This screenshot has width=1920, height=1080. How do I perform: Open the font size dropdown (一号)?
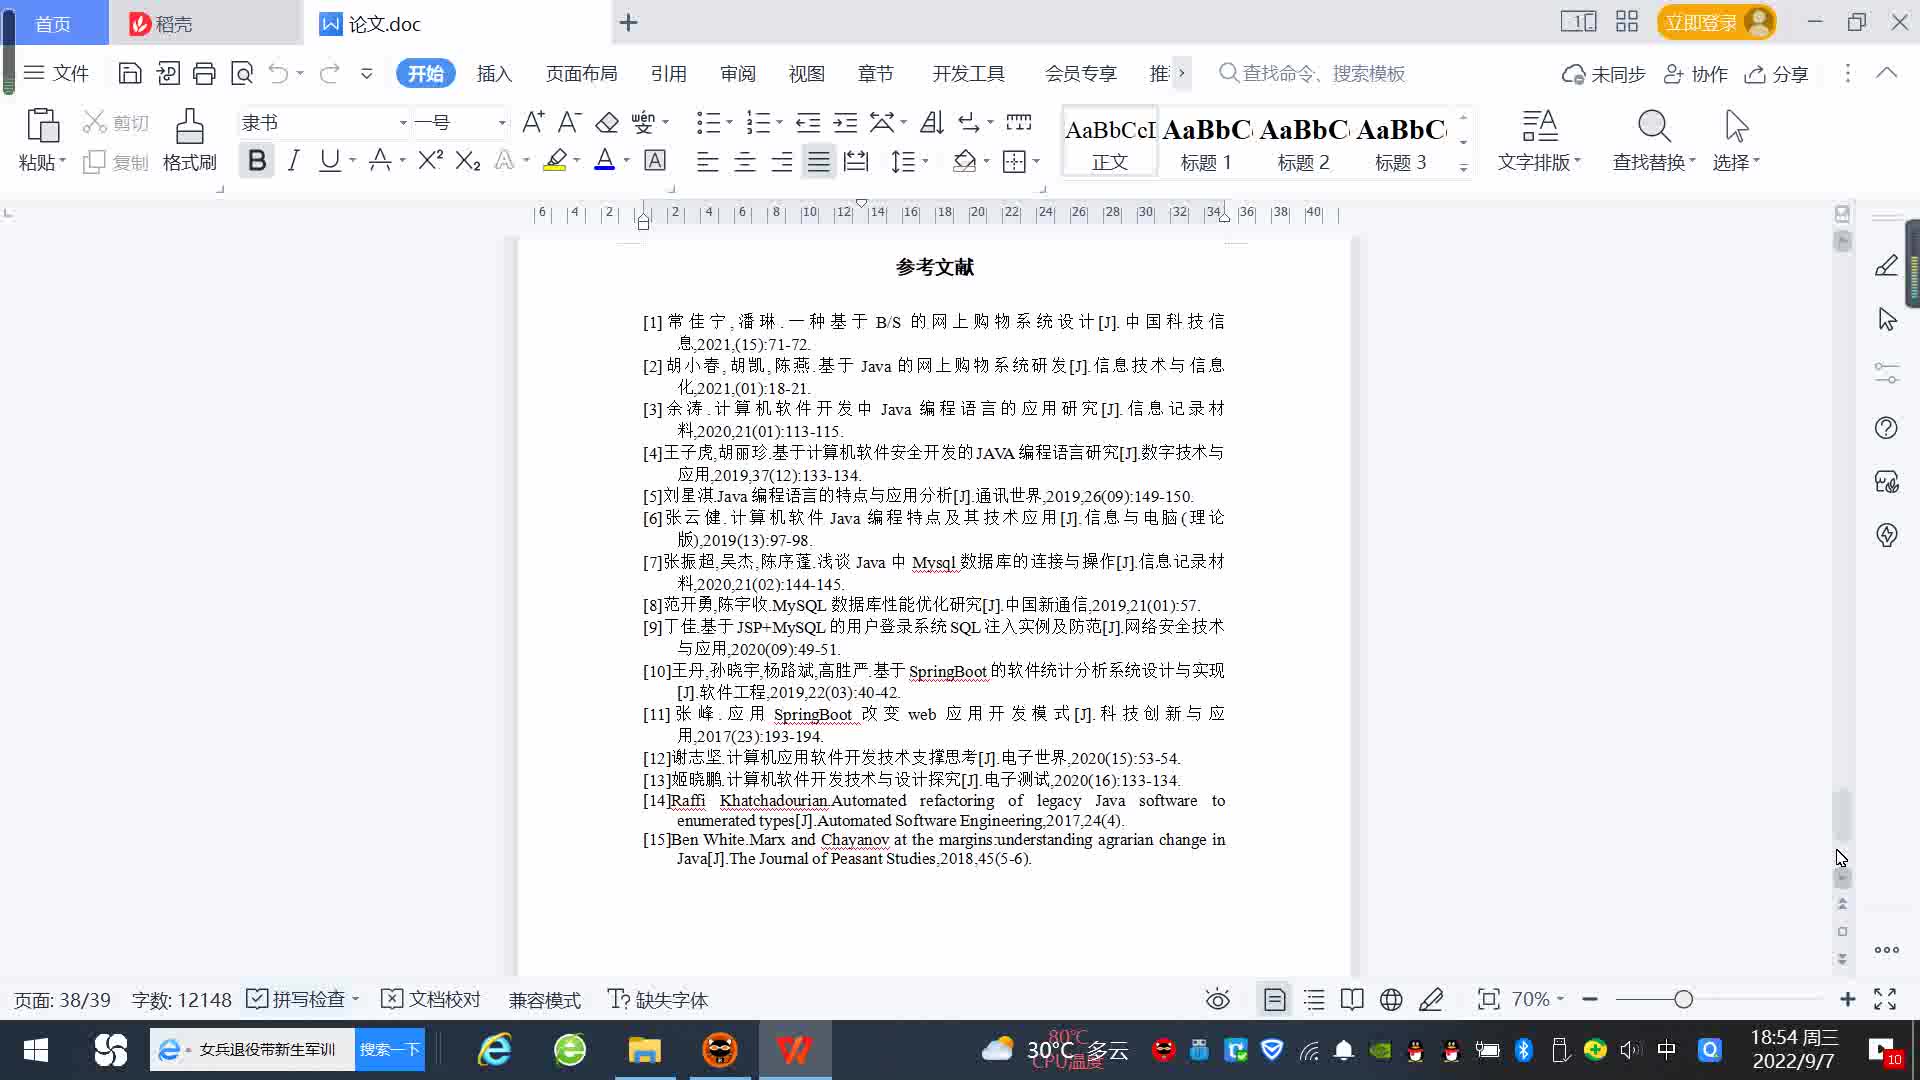click(x=502, y=123)
